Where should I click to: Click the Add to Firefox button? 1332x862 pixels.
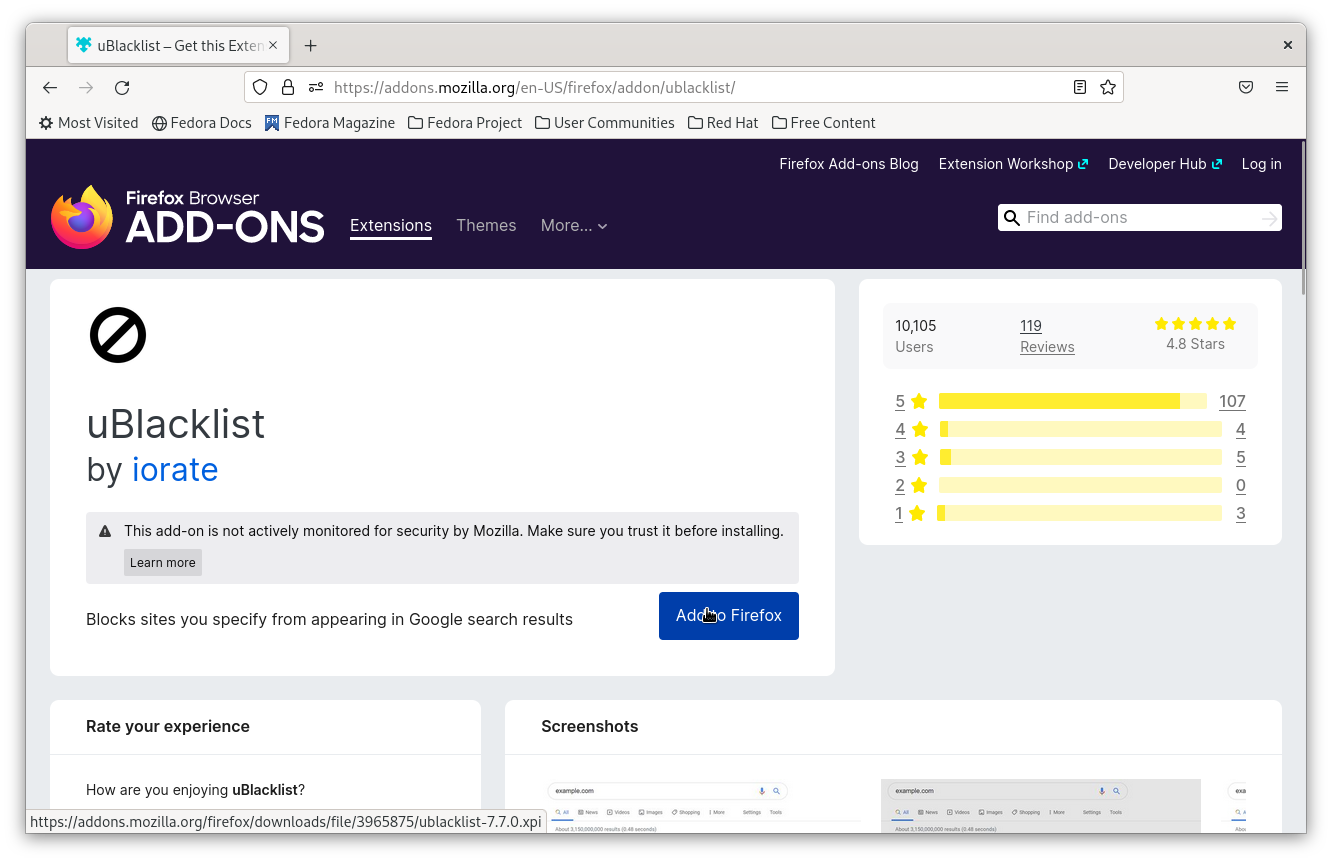(x=729, y=616)
